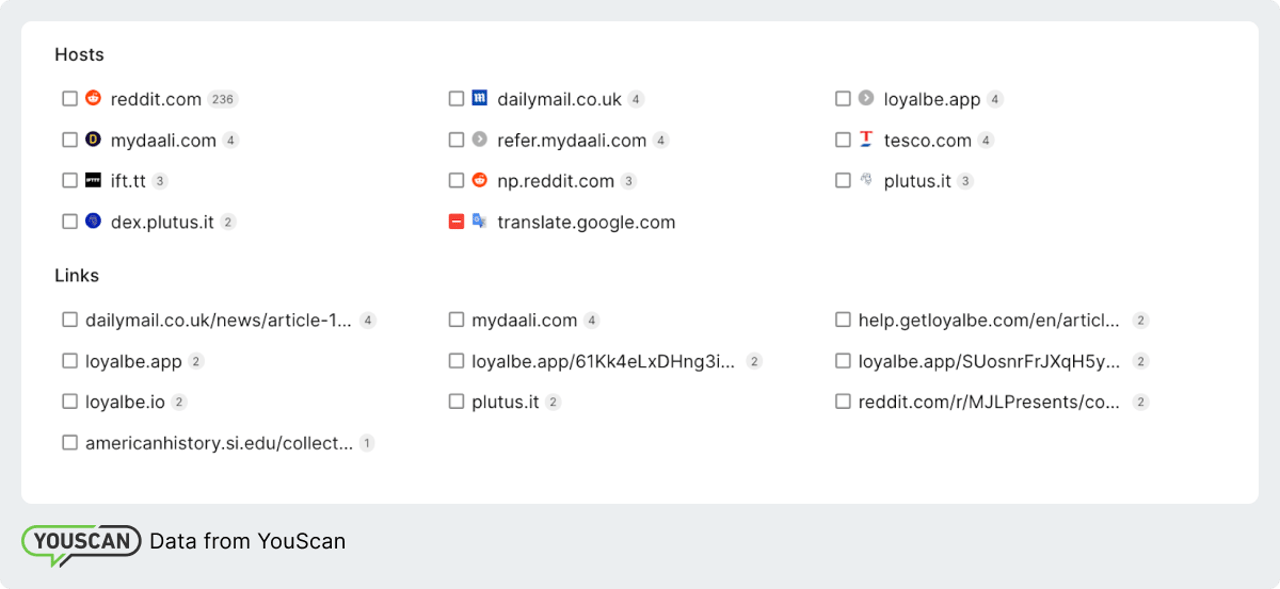Click the red minus icon before translate.google.com
Image resolution: width=1280 pixels, height=589 pixels.
click(455, 221)
